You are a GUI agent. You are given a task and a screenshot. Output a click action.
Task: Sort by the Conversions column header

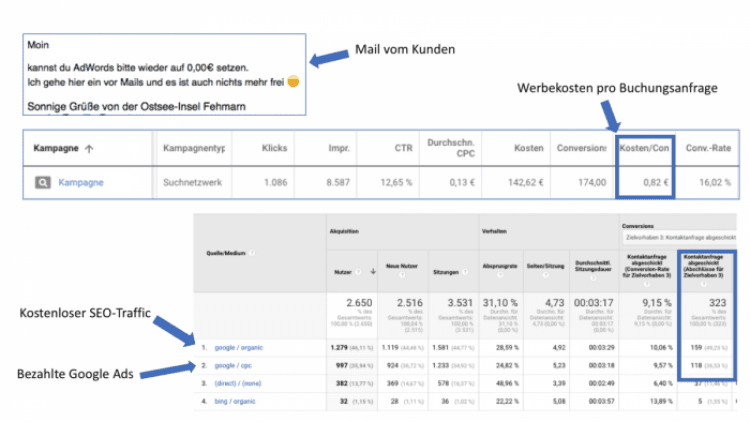point(581,148)
